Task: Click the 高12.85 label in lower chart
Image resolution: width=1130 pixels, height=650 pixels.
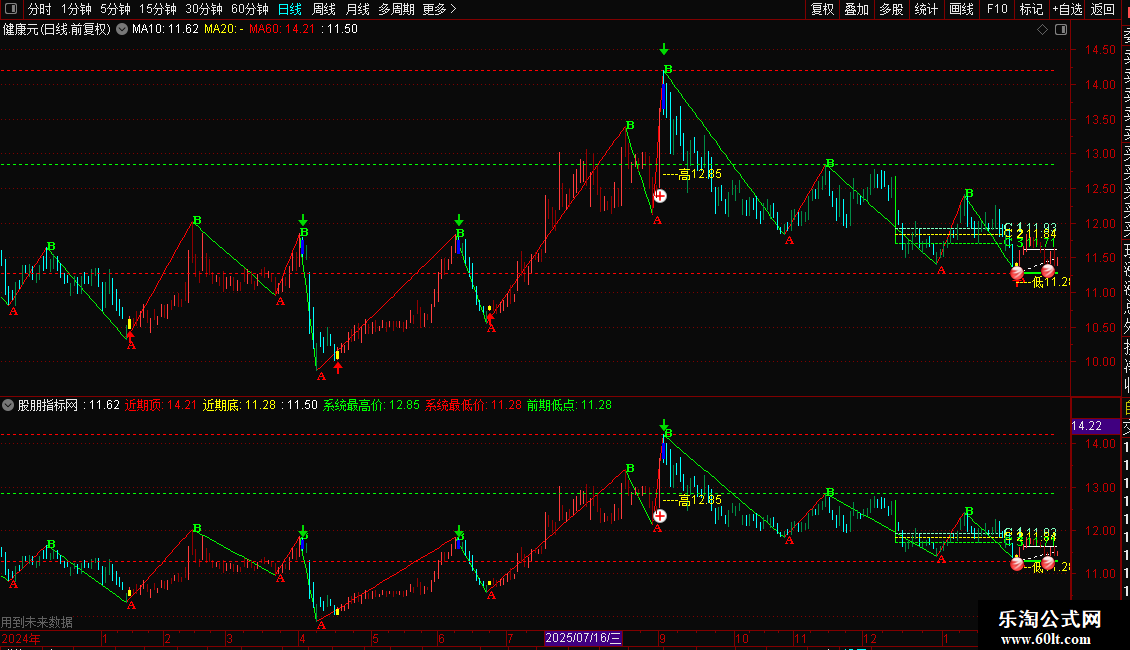Action: (x=700, y=500)
